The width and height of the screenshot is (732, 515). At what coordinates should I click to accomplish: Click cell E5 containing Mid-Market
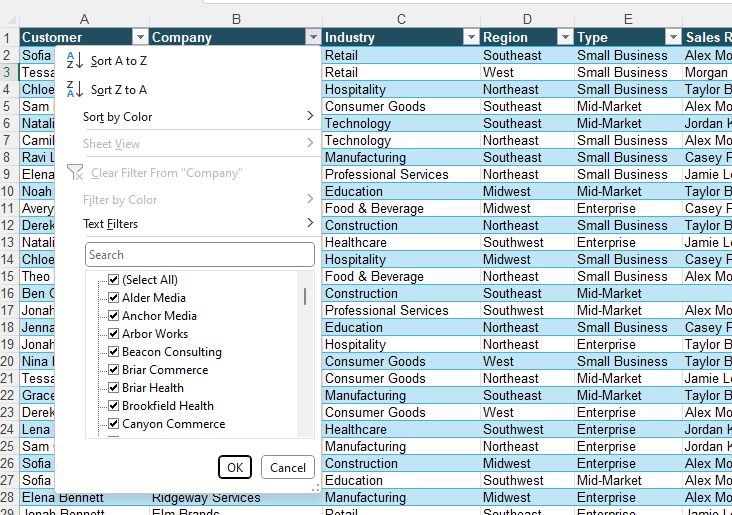click(x=628, y=106)
